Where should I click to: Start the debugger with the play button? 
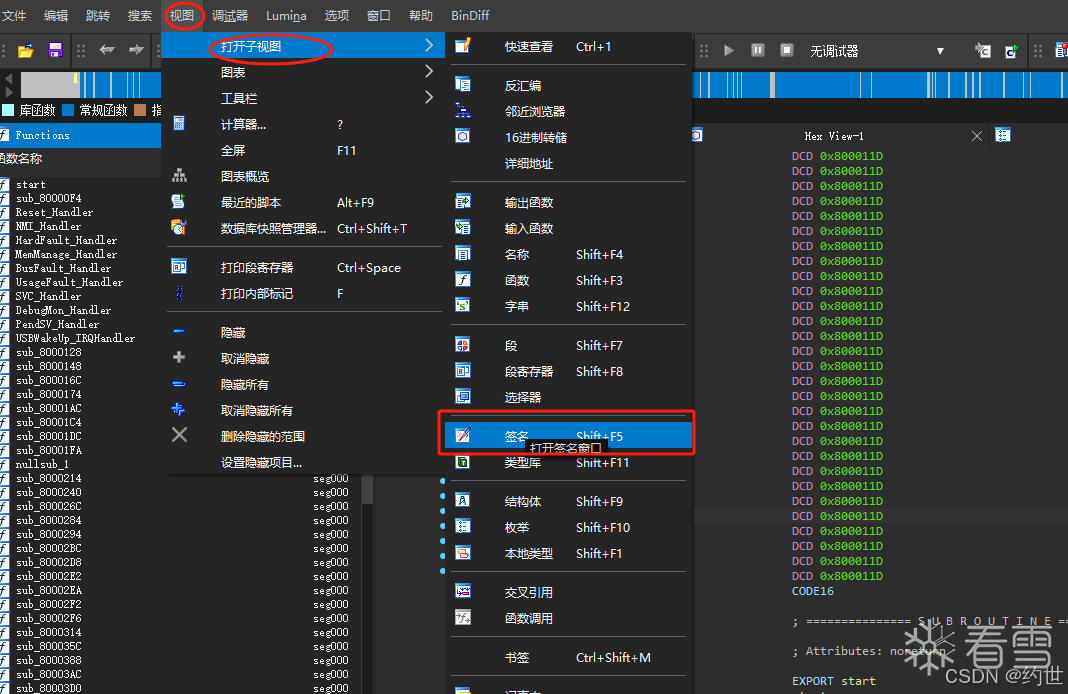point(729,50)
